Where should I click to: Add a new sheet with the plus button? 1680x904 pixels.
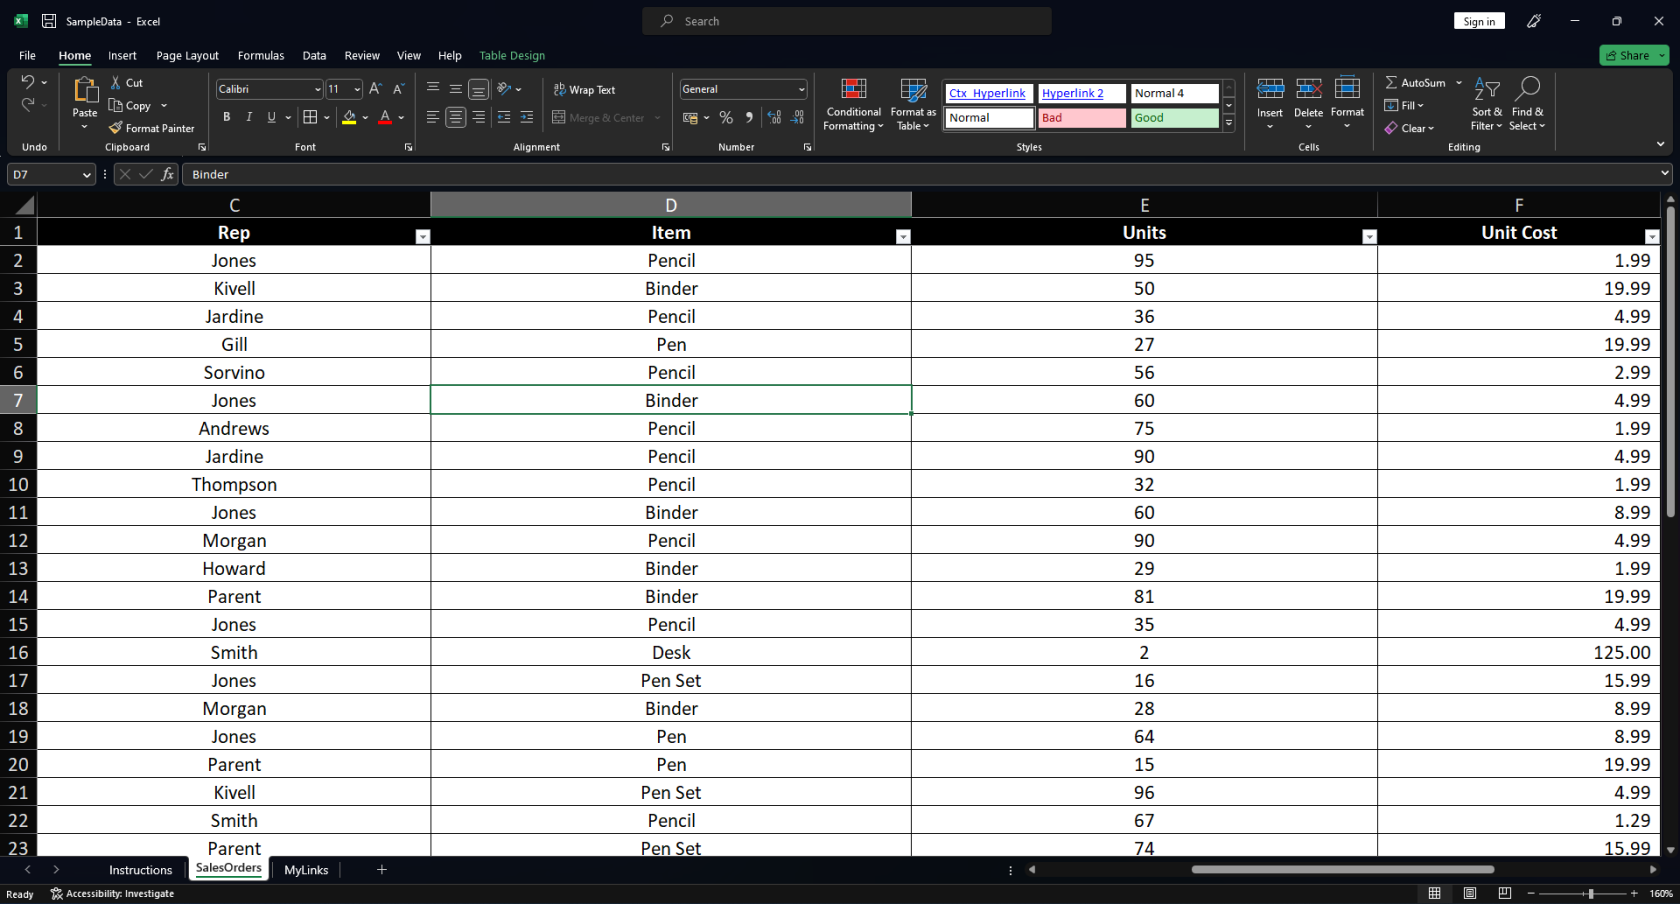(381, 869)
